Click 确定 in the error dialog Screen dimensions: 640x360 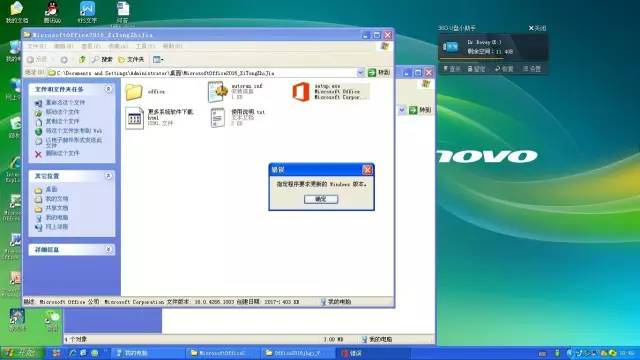[x=321, y=199]
